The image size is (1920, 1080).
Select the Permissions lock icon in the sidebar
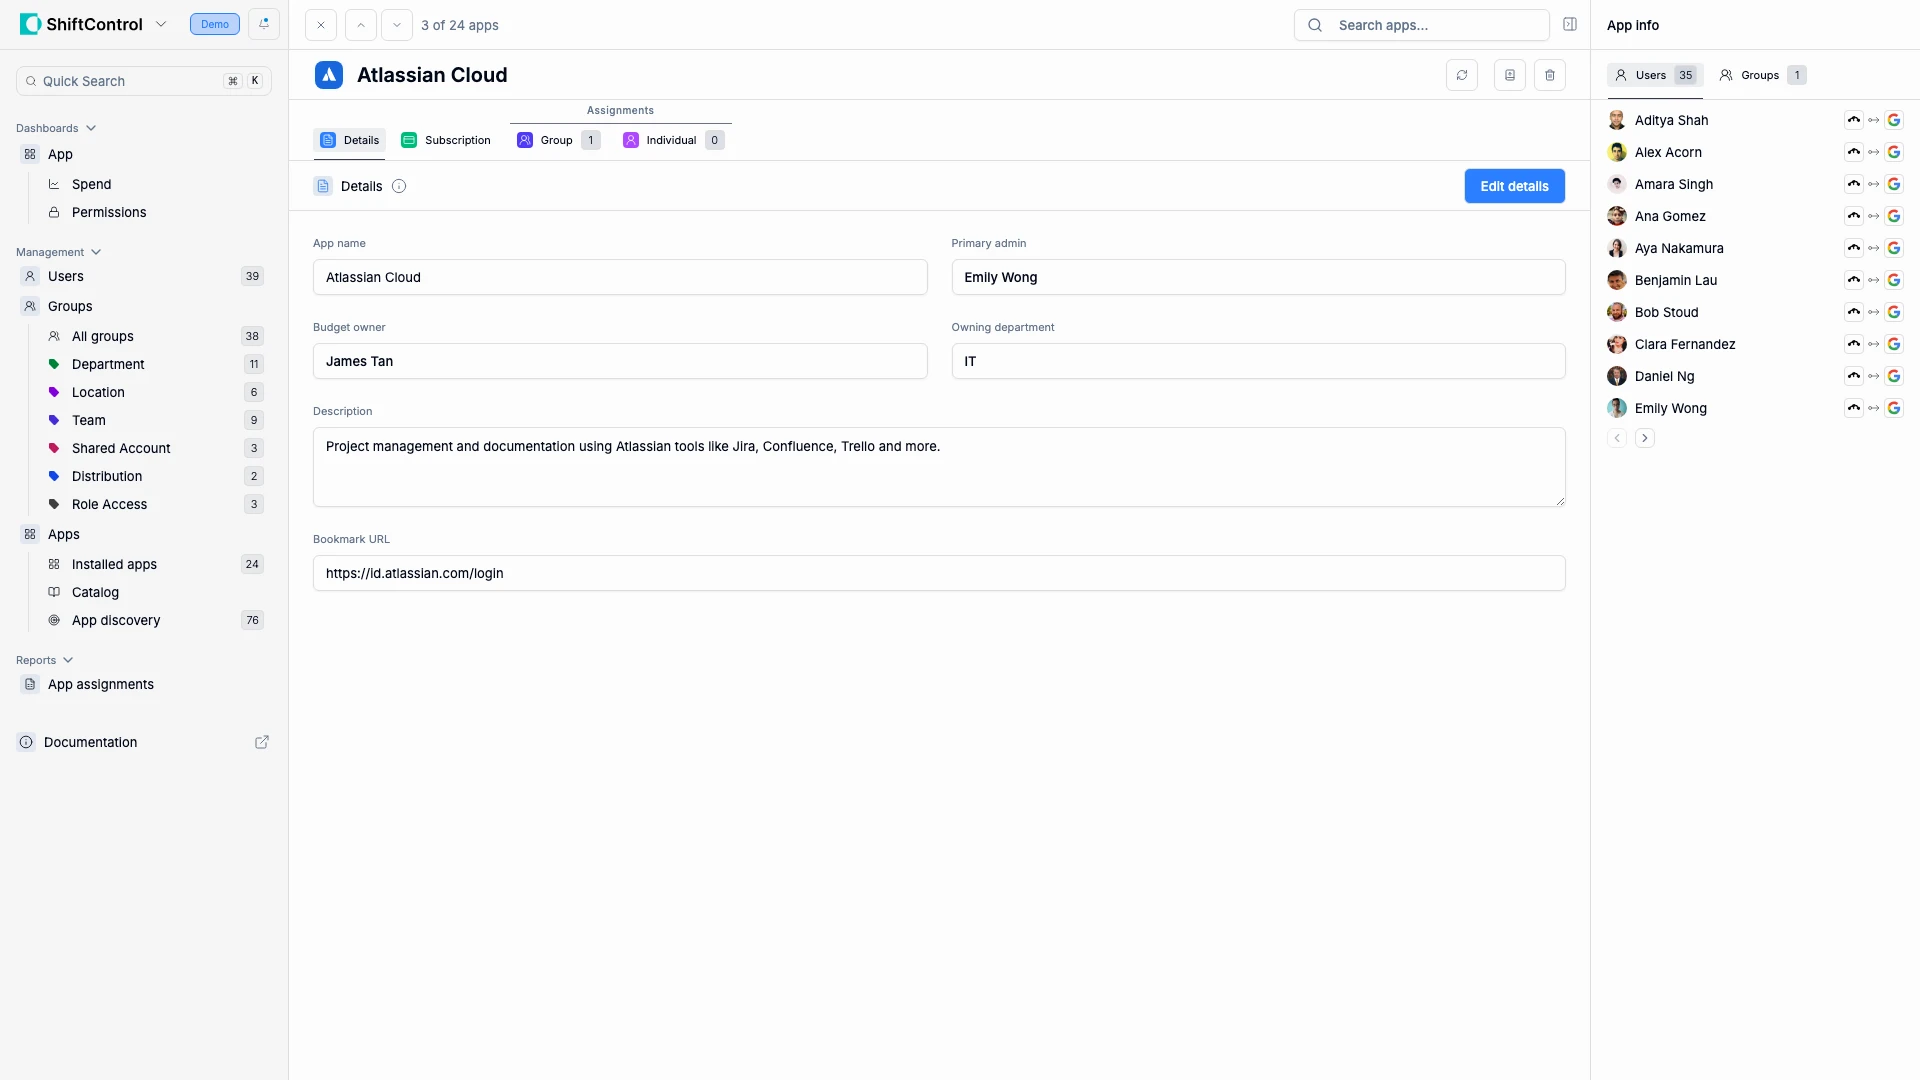tap(53, 212)
